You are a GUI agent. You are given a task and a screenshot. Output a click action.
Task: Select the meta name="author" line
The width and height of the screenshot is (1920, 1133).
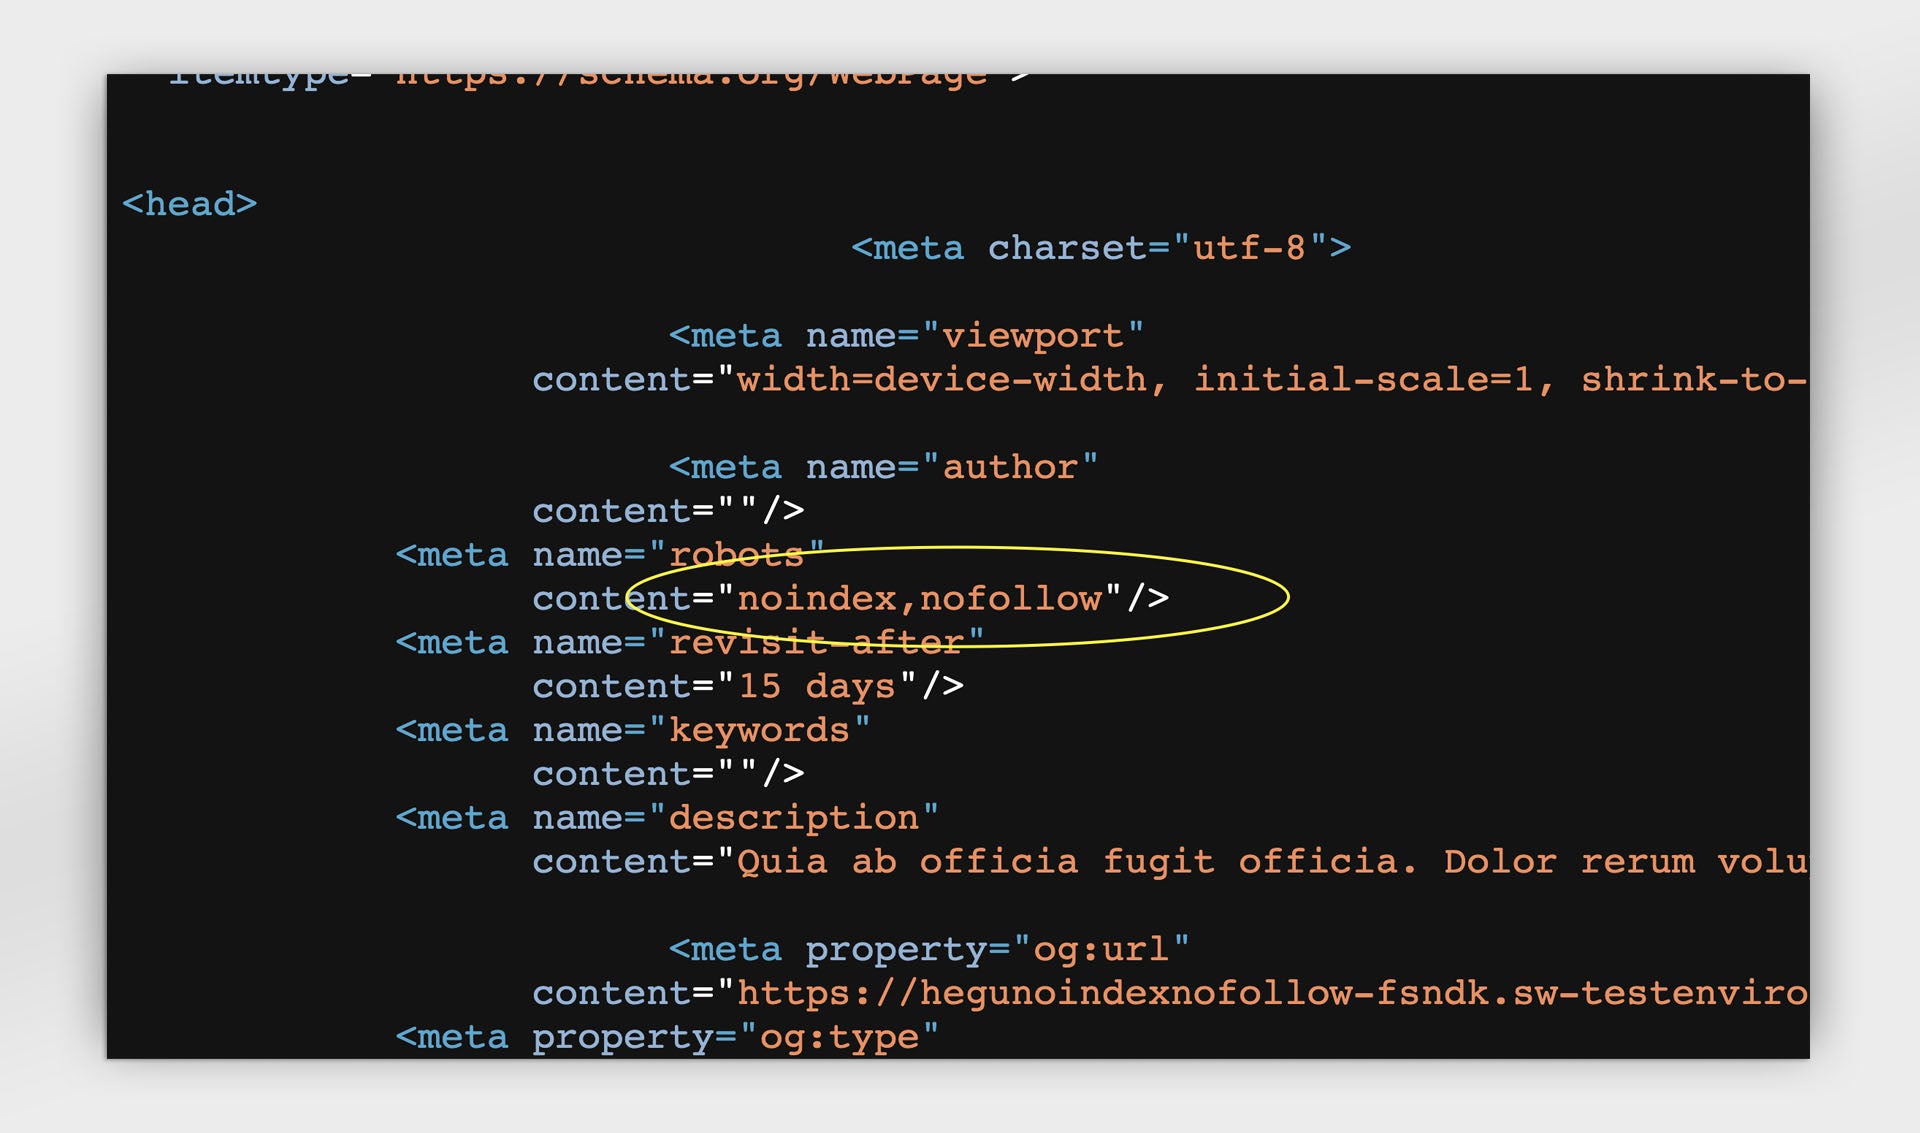pos(883,467)
